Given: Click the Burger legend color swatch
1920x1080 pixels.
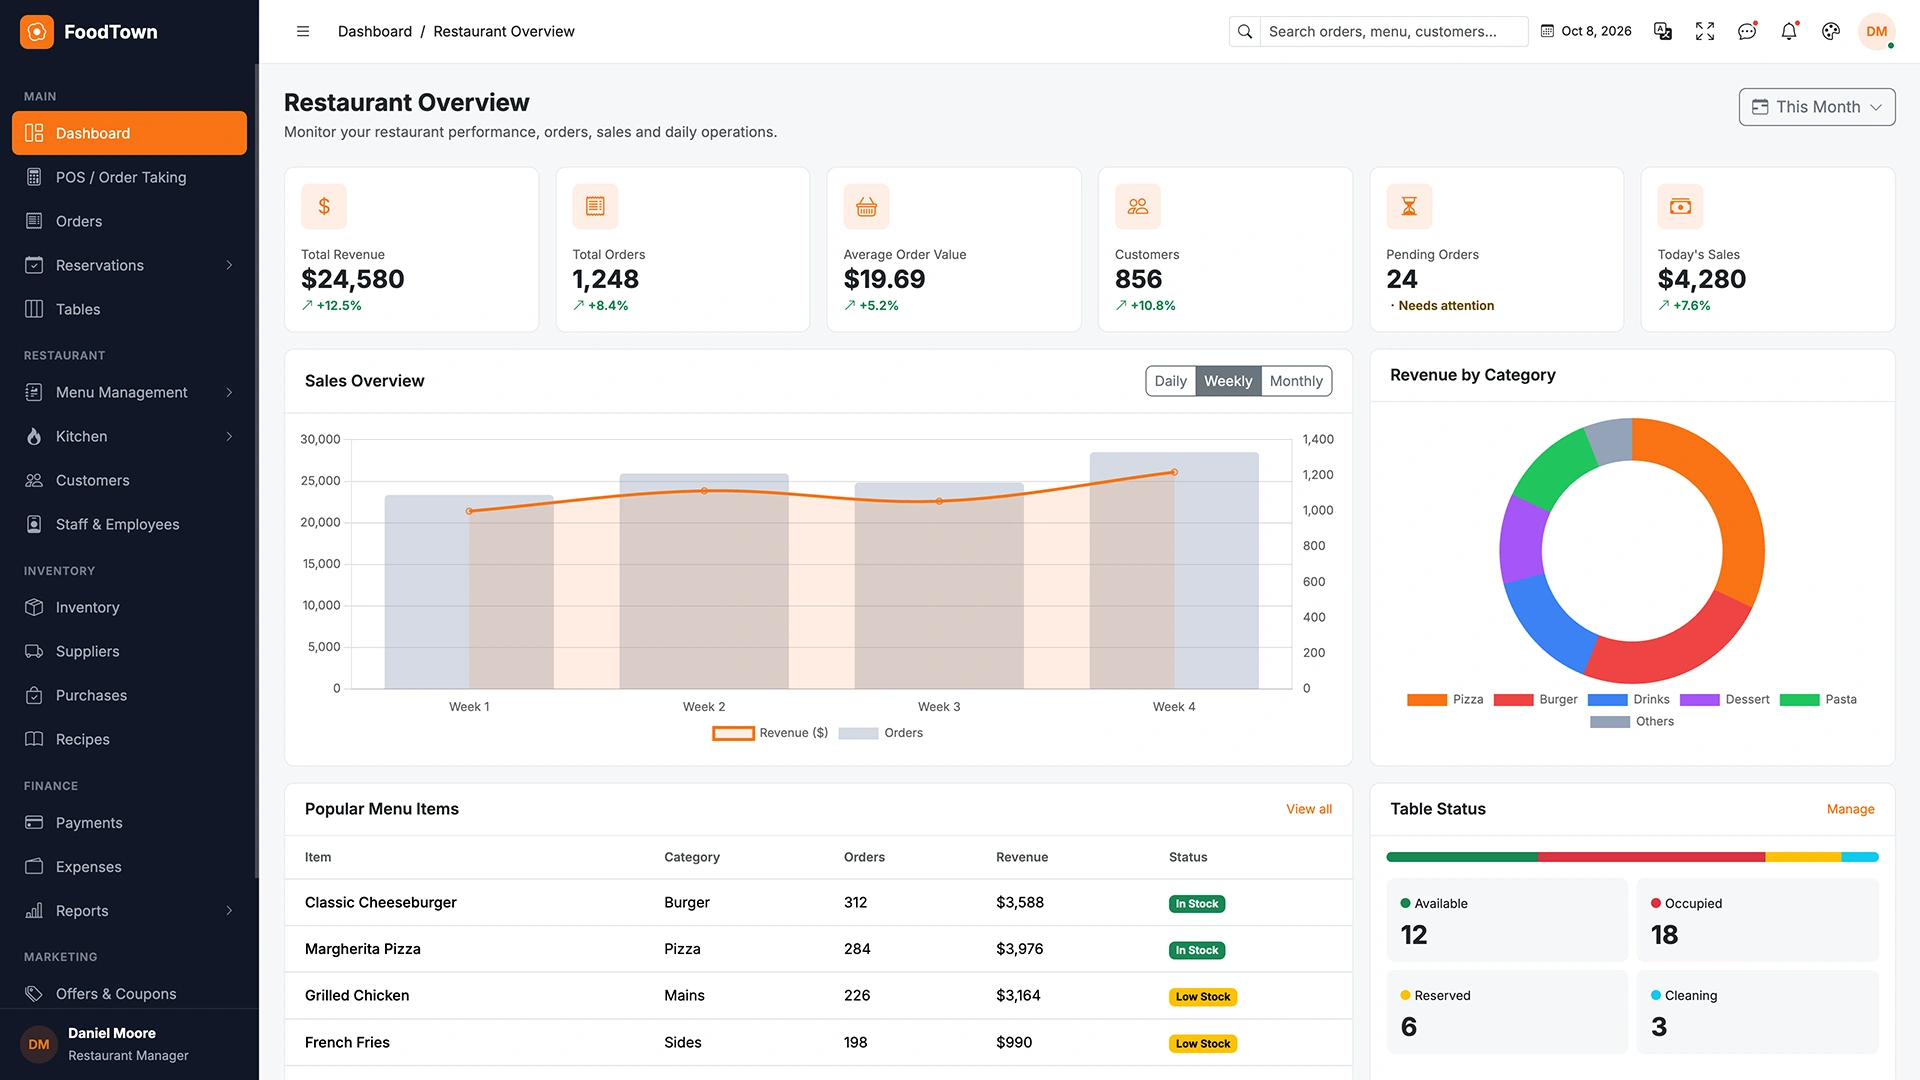Looking at the screenshot, I should pyautogui.click(x=1513, y=700).
